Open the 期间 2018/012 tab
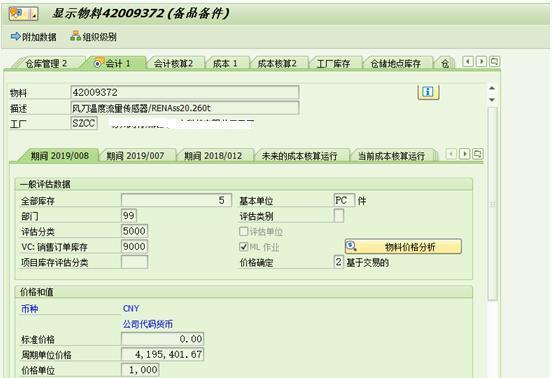This screenshot has height=378, width=552. coord(213,156)
